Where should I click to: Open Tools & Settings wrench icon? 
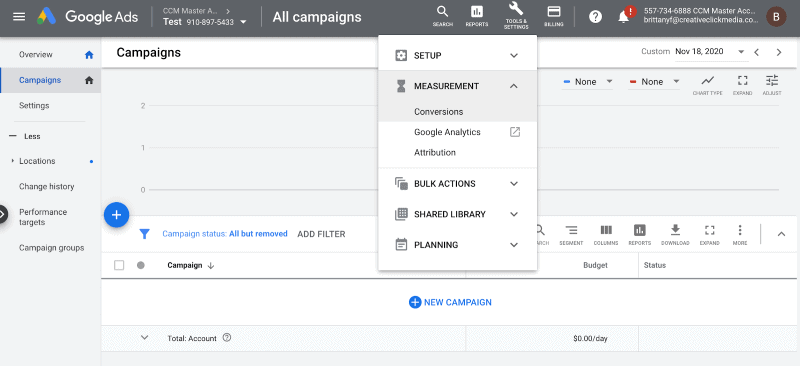pos(516,15)
